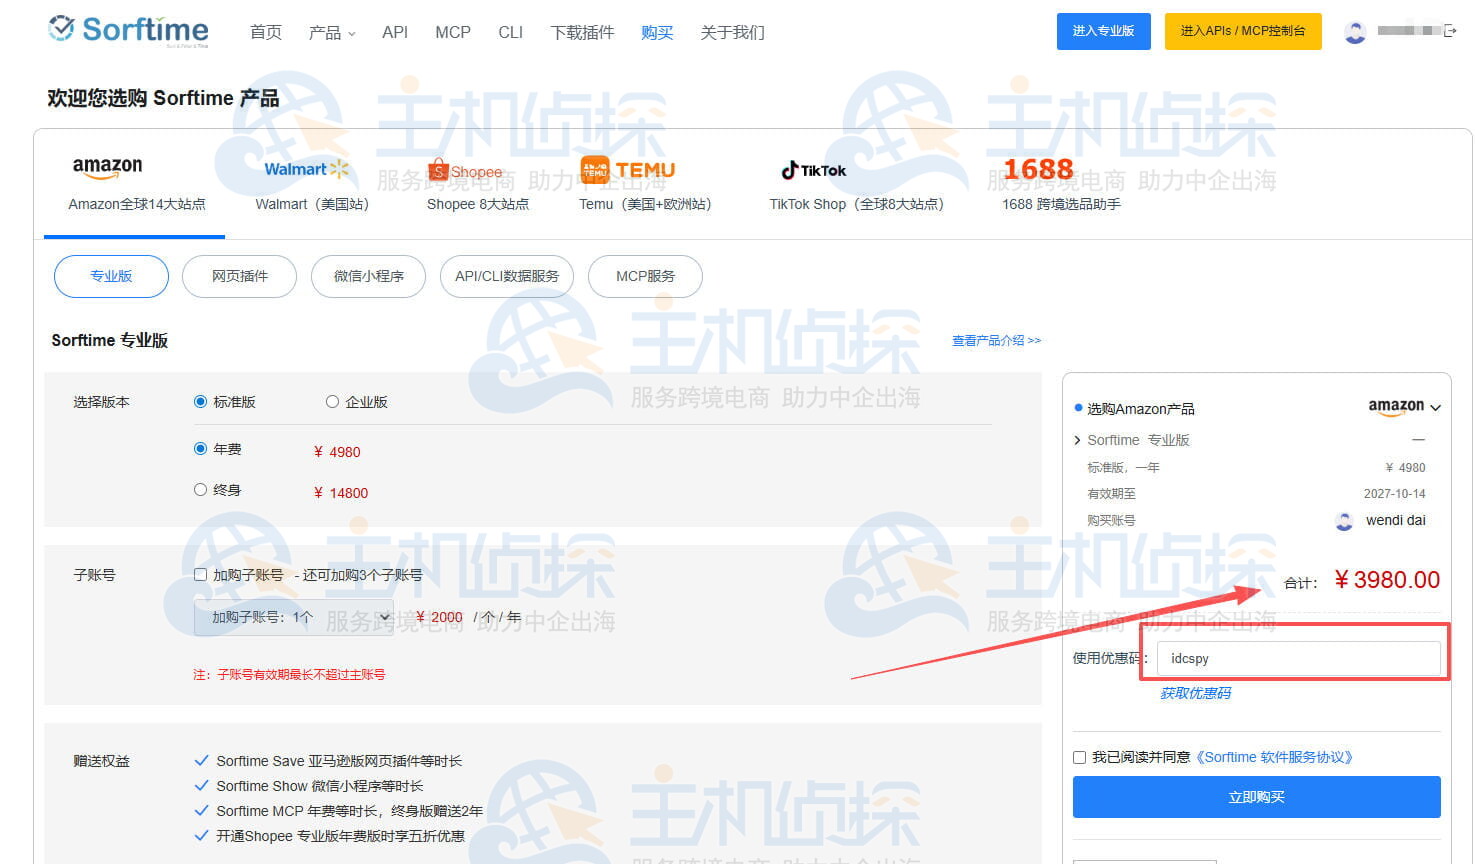Select the Amazon platform logo tab

point(108,167)
